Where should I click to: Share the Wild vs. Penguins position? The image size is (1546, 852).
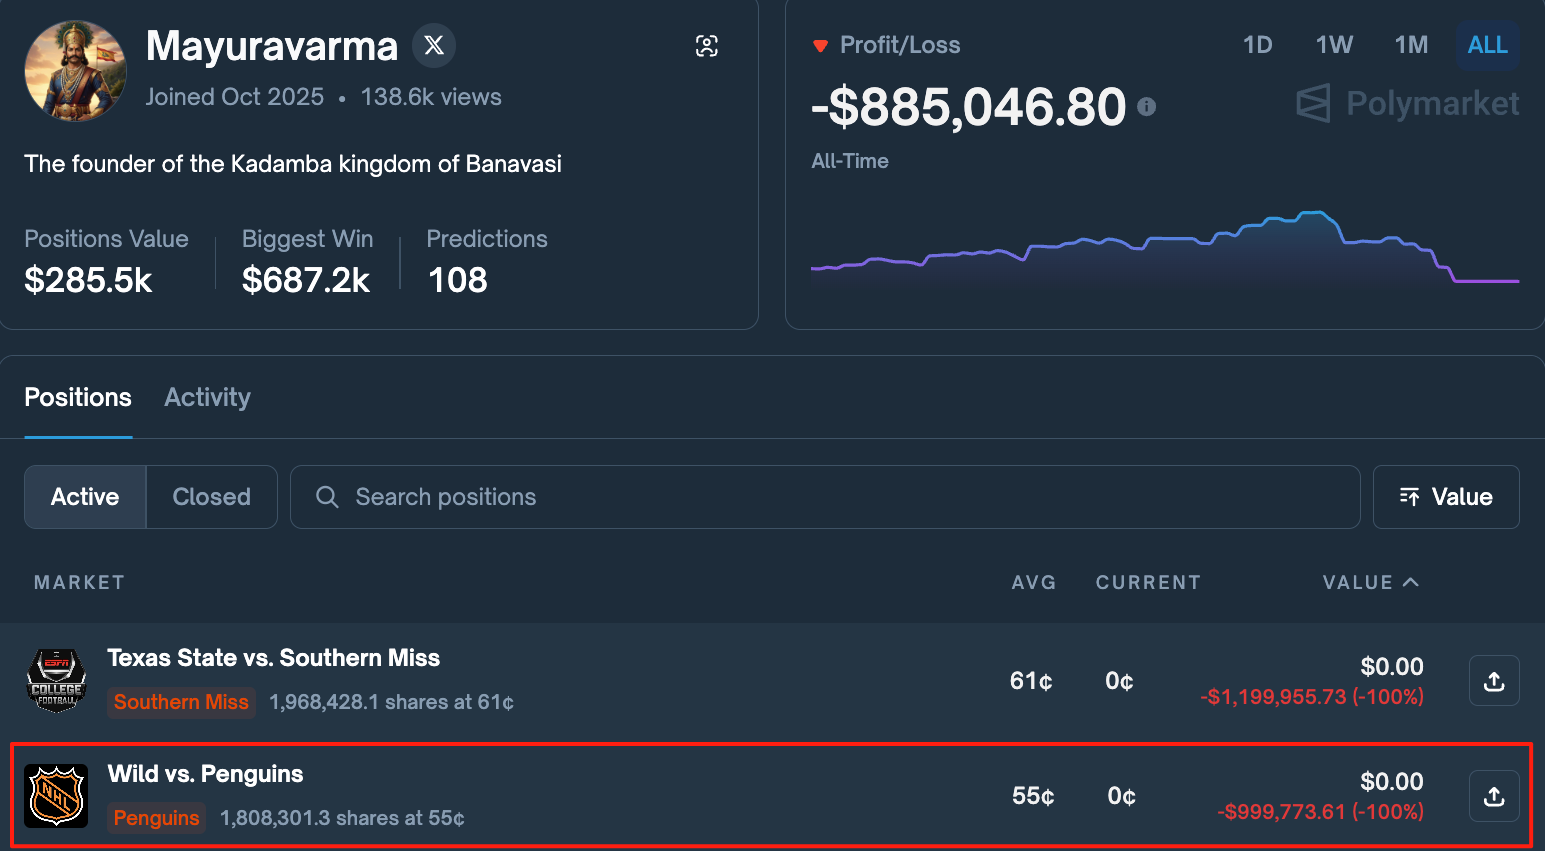1493,796
